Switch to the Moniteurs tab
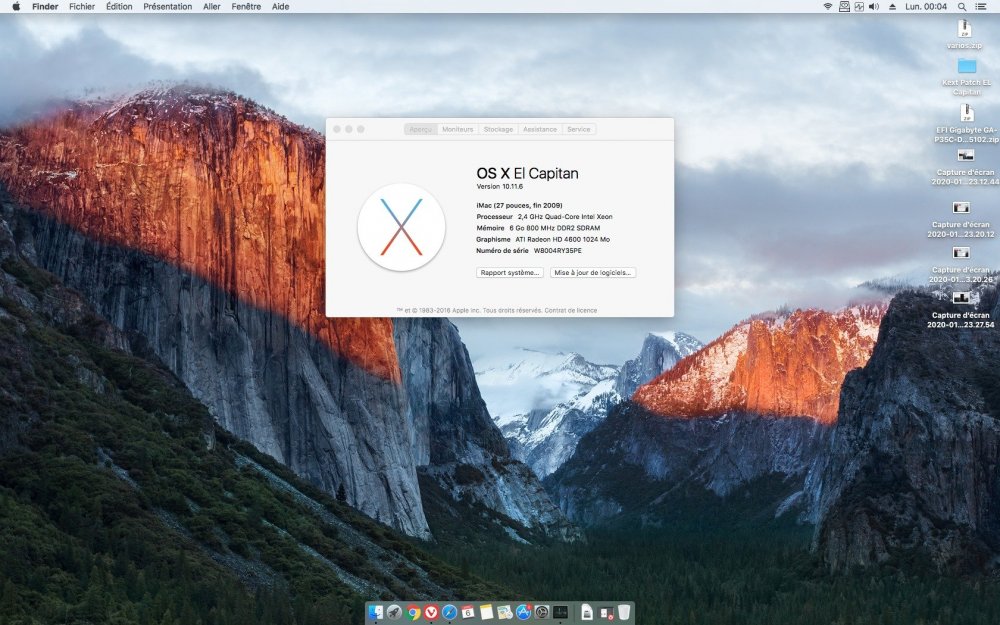The width and height of the screenshot is (1000, 625). tap(458, 129)
